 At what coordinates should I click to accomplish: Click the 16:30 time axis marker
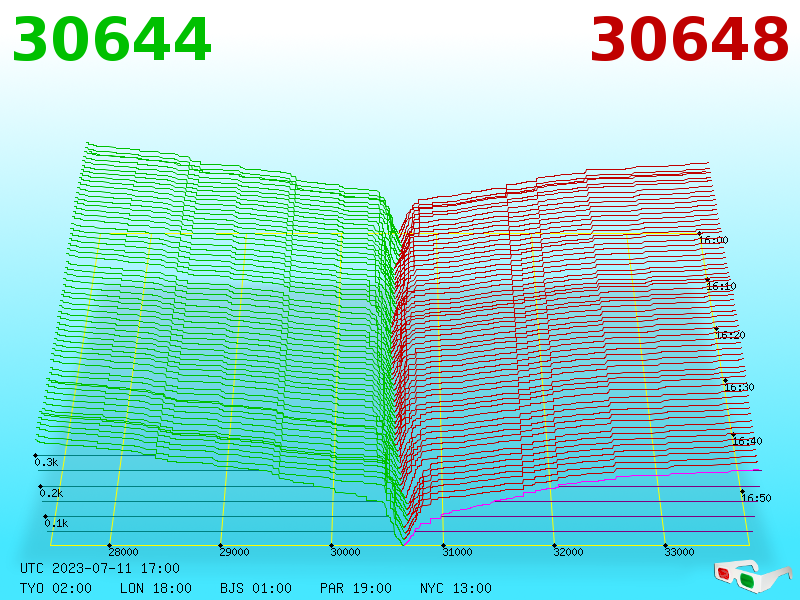[739, 387]
